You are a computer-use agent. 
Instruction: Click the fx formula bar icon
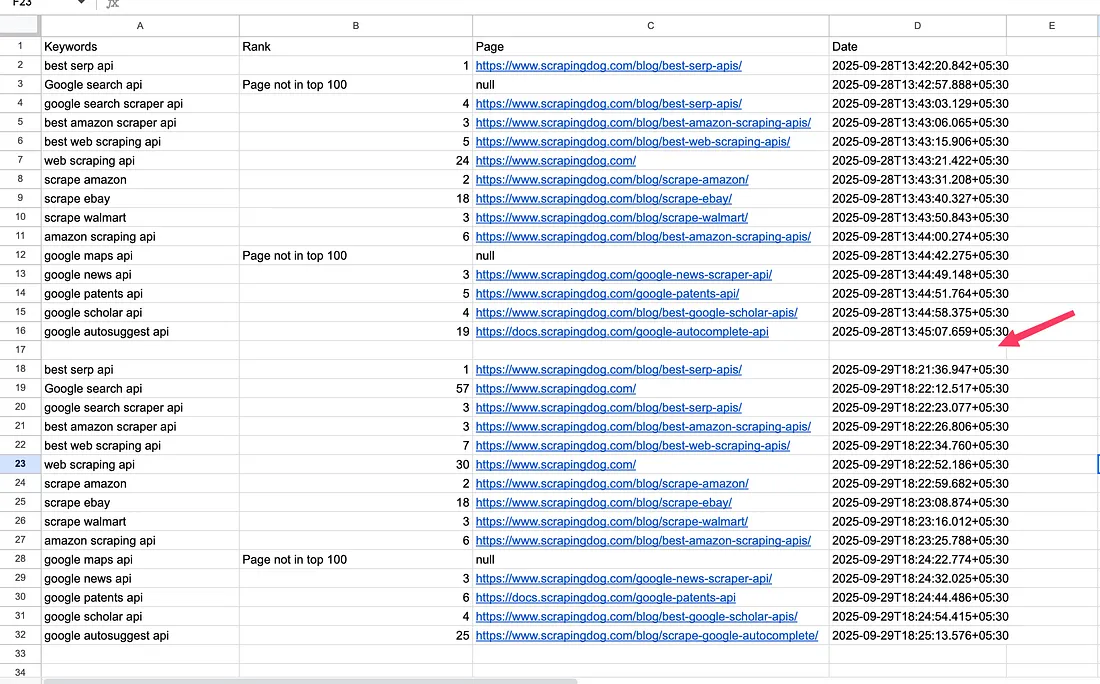[x=112, y=4]
